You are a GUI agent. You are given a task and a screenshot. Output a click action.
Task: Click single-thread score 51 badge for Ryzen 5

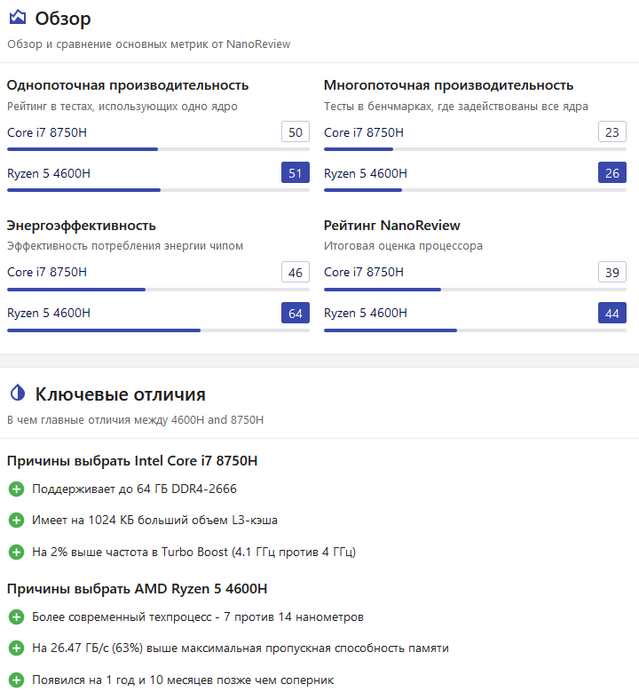pyautogui.click(x=295, y=173)
